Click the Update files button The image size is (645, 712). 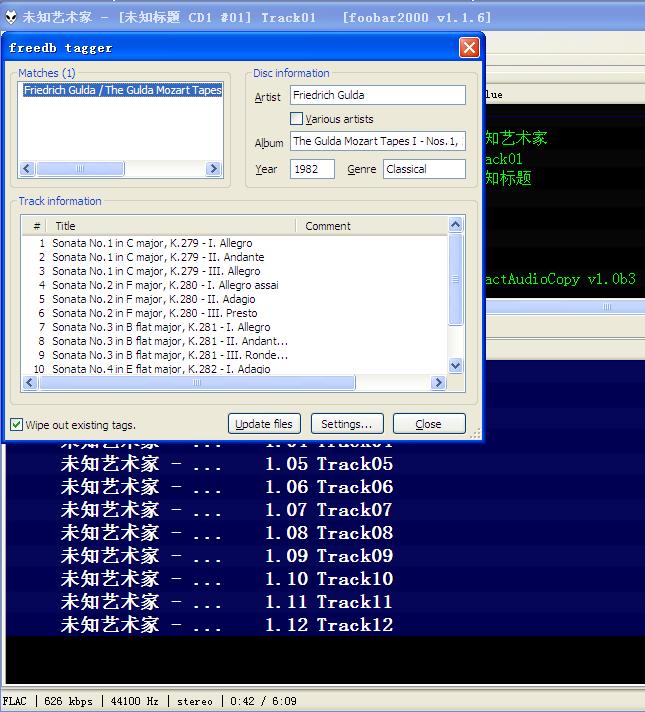coord(264,424)
